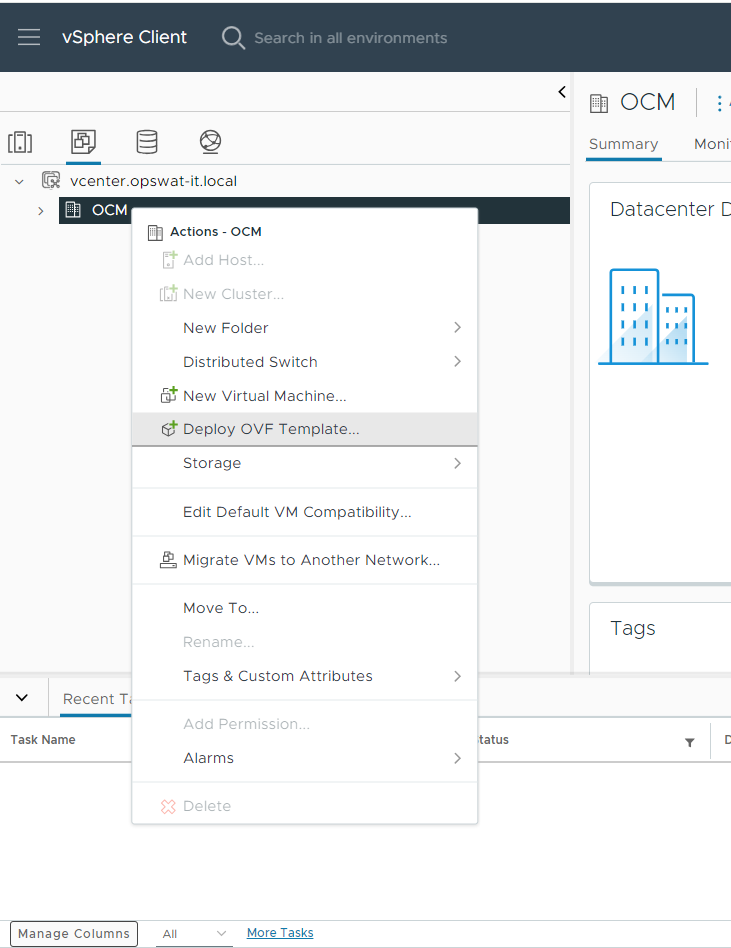Screen dimensions: 731x948
Task: Choose New Folder from the context menu
Action: click(x=305, y=328)
